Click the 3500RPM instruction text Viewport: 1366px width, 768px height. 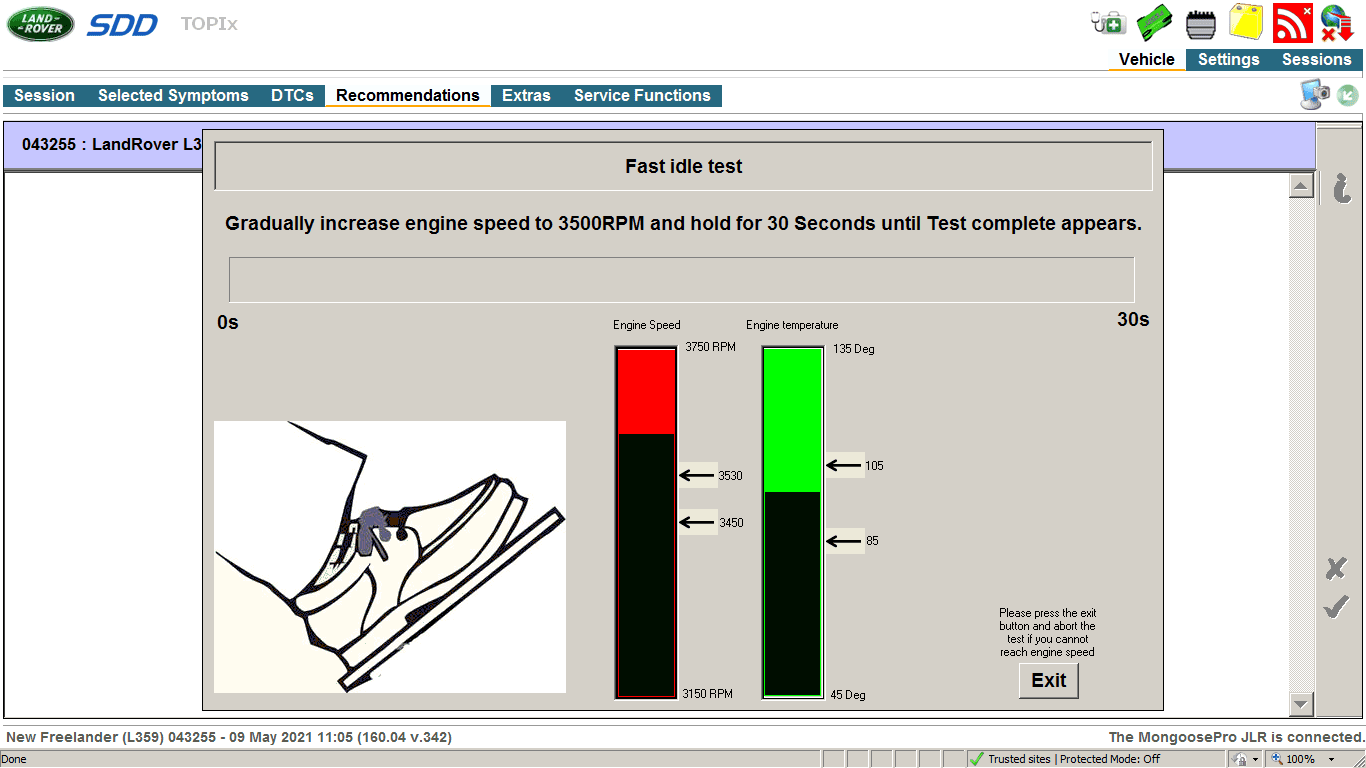(683, 224)
